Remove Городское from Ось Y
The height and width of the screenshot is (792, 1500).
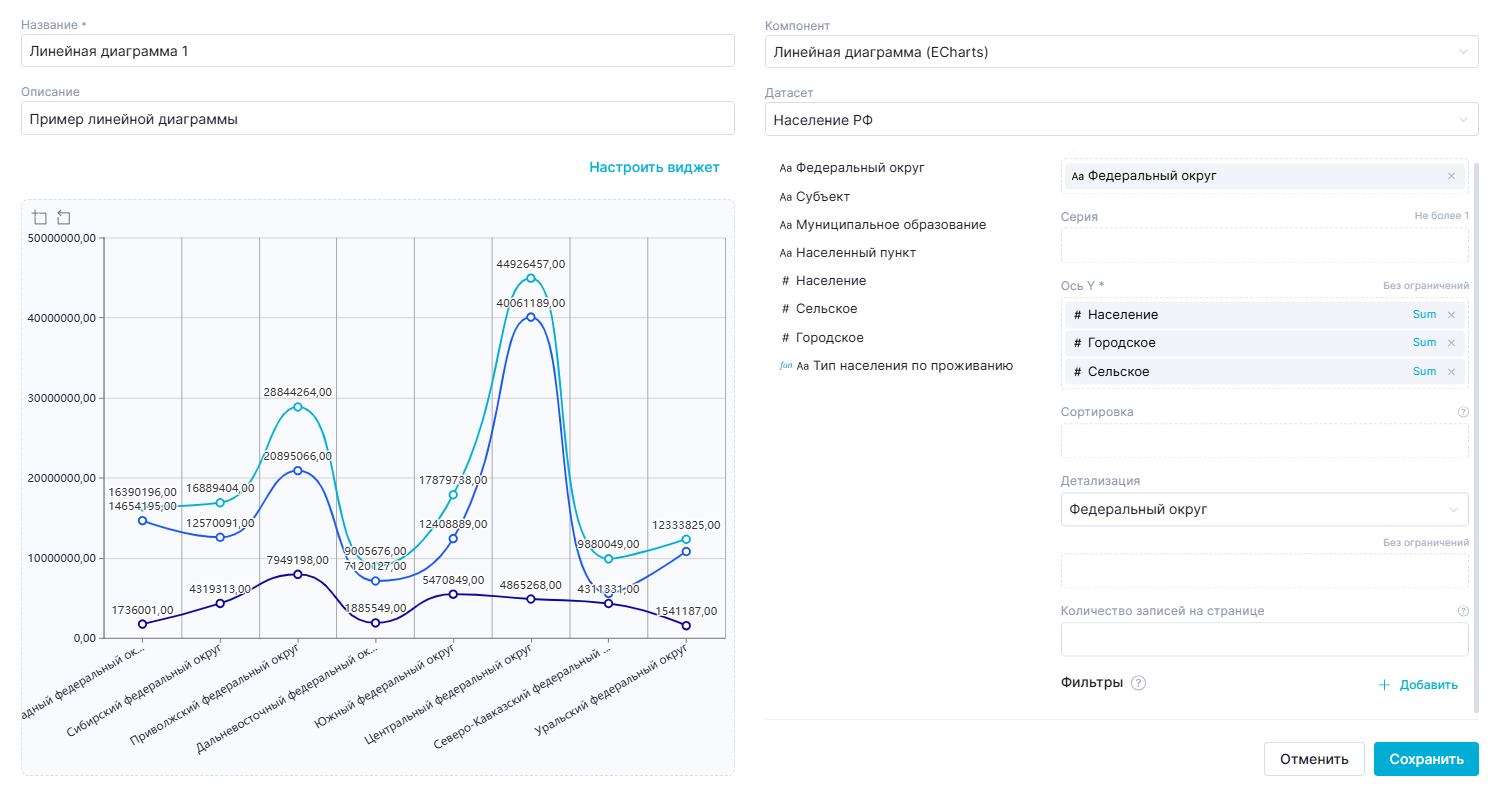(x=1451, y=343)
